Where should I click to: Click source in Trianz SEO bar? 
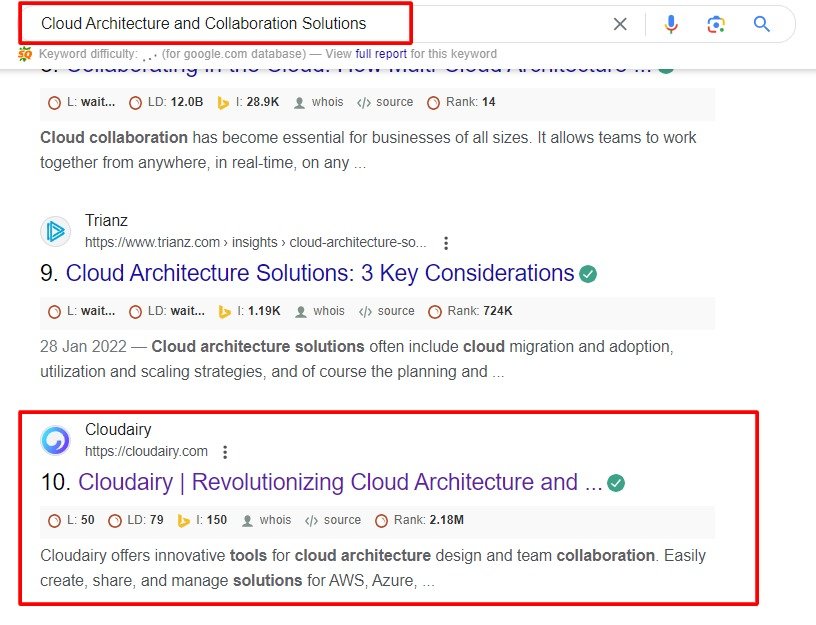396,311
